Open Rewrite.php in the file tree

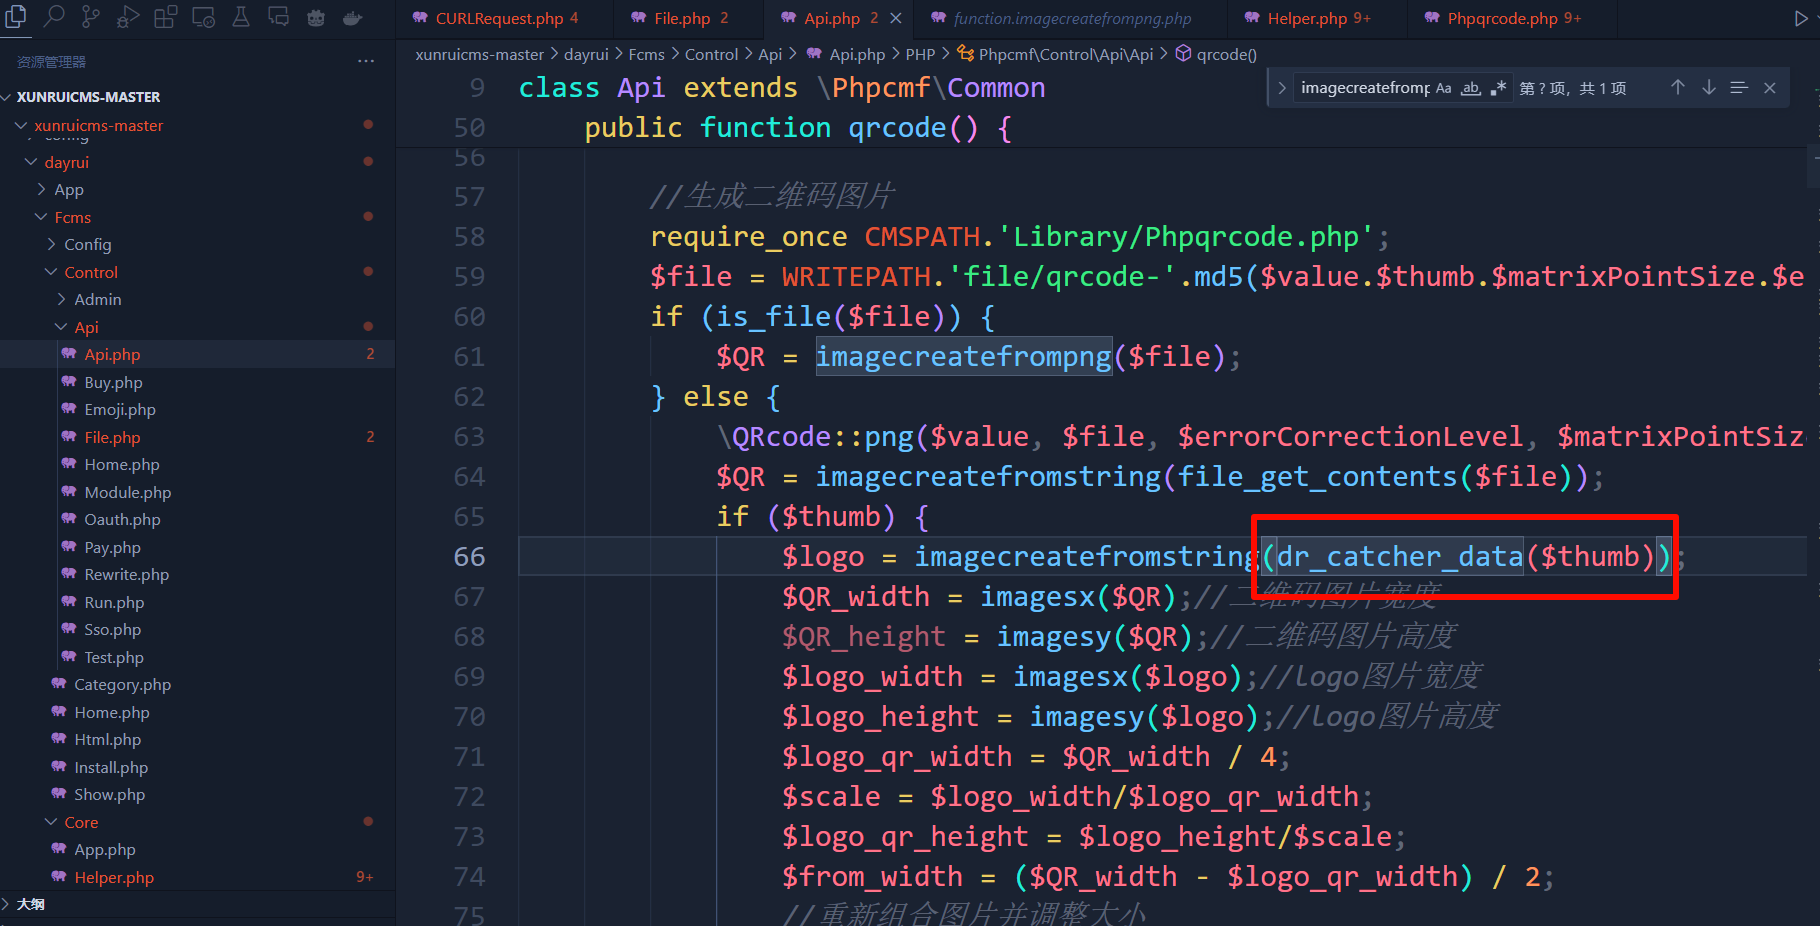pos(126,575)
